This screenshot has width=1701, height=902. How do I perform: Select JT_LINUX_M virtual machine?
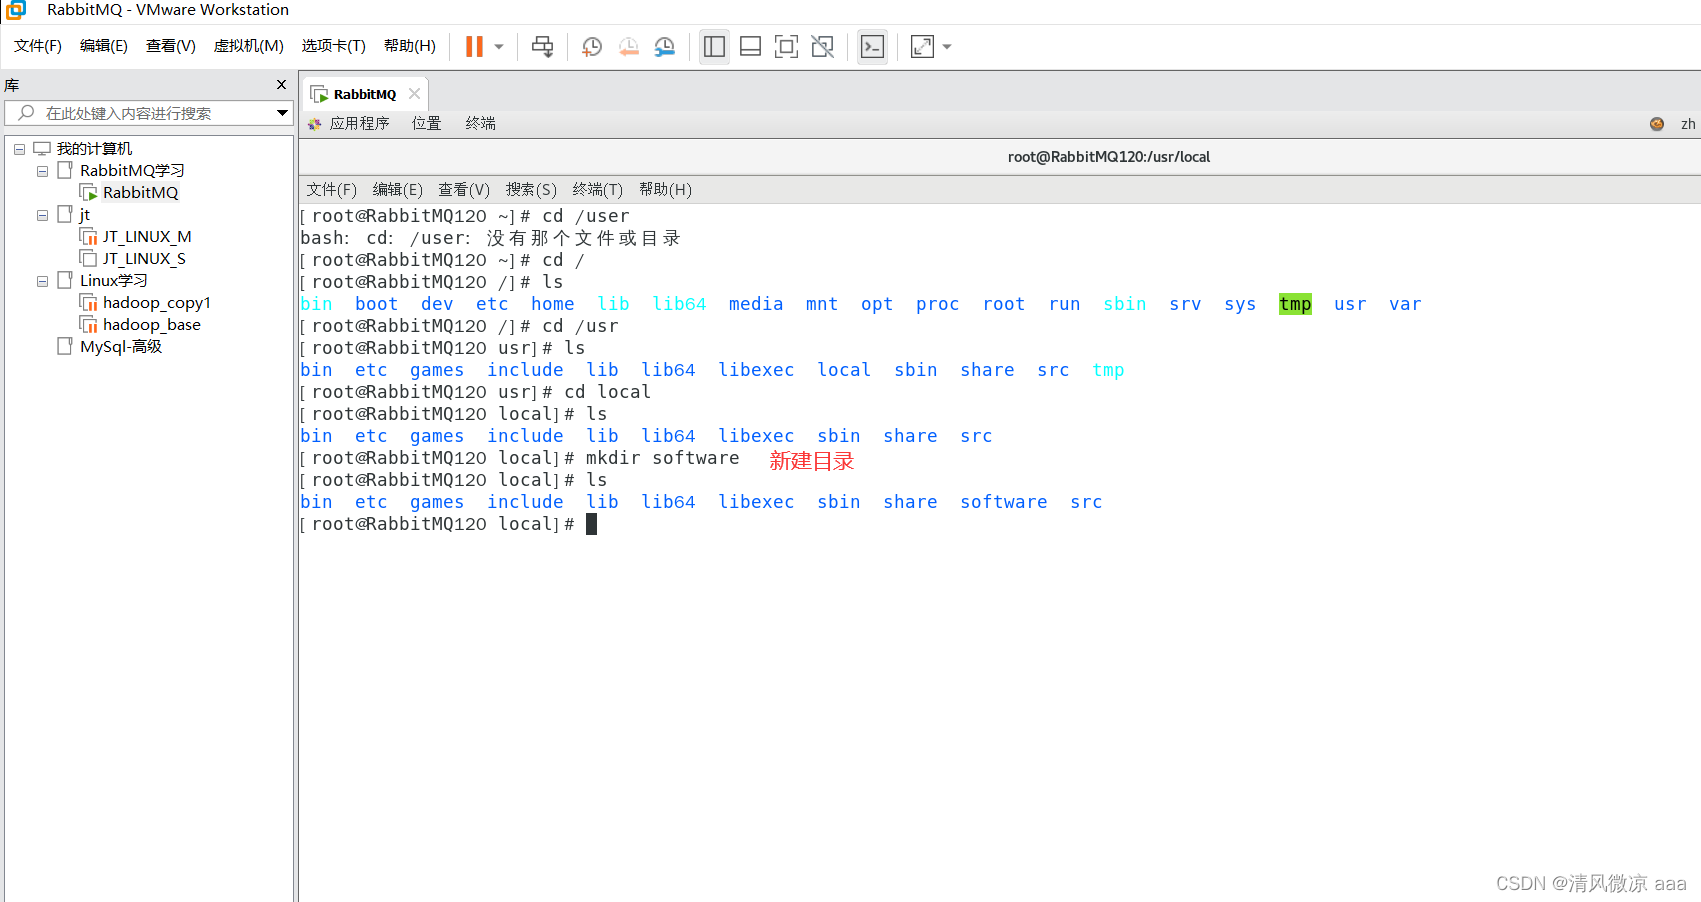coord(147,237)
